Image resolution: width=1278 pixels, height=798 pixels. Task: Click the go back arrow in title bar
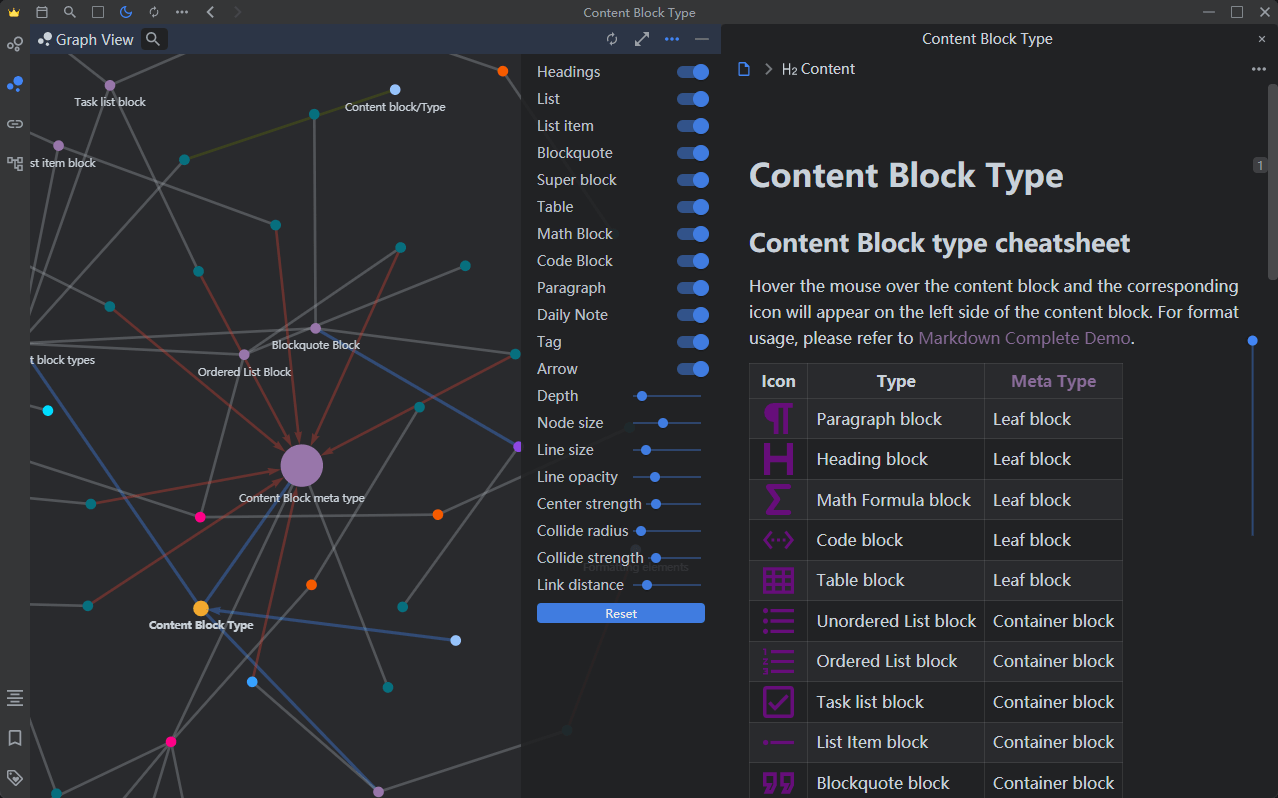pos(210,12)
